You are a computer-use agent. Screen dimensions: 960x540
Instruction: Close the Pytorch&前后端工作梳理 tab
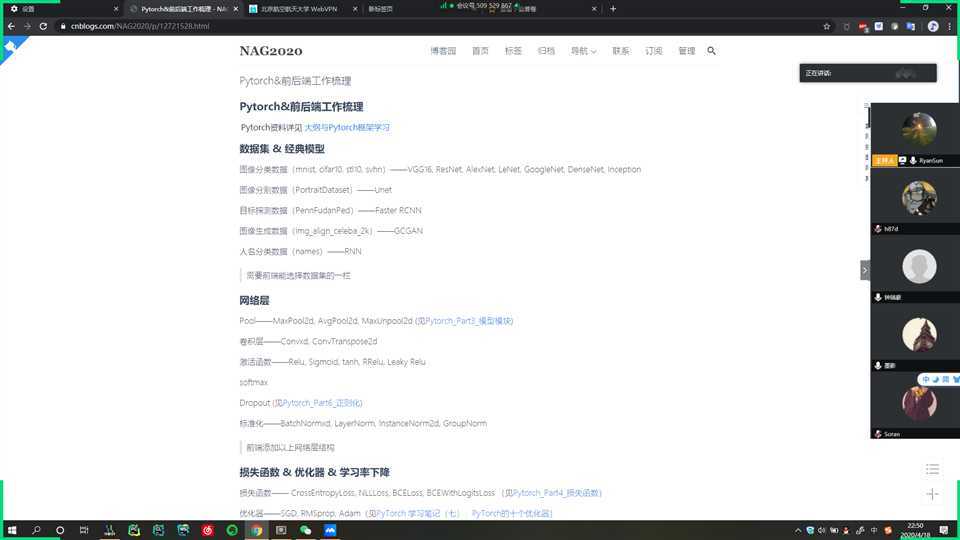pos(235,9)
